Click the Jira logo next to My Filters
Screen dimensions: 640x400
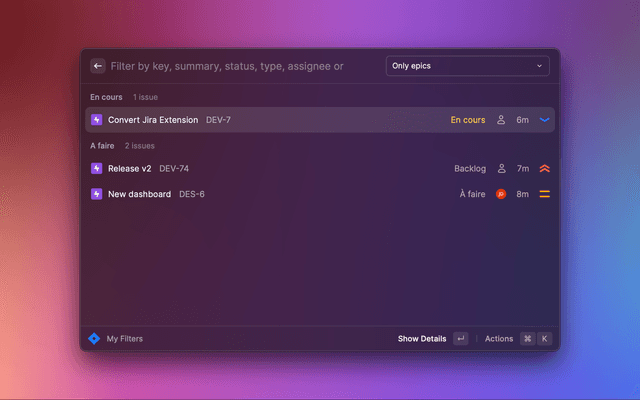pyautogui.click(x=94, y=339)
